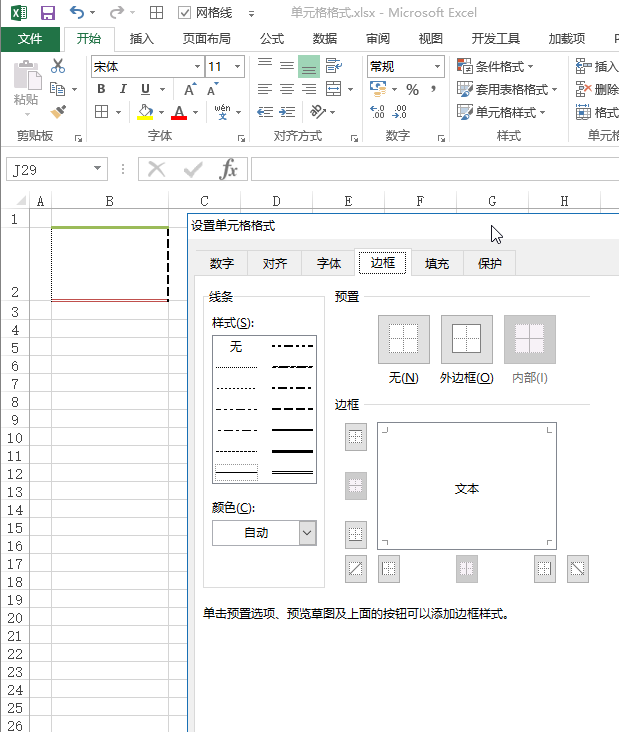Click the Format Painter brush icon

[x=58, y=112]
